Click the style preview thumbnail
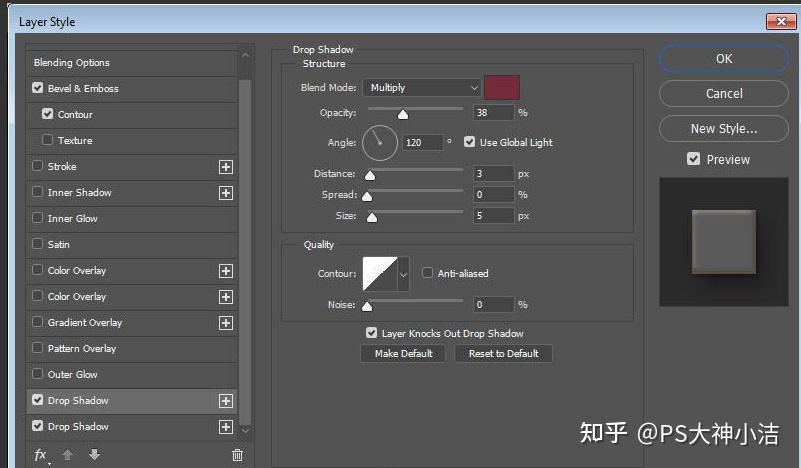 tap(723, 242)
